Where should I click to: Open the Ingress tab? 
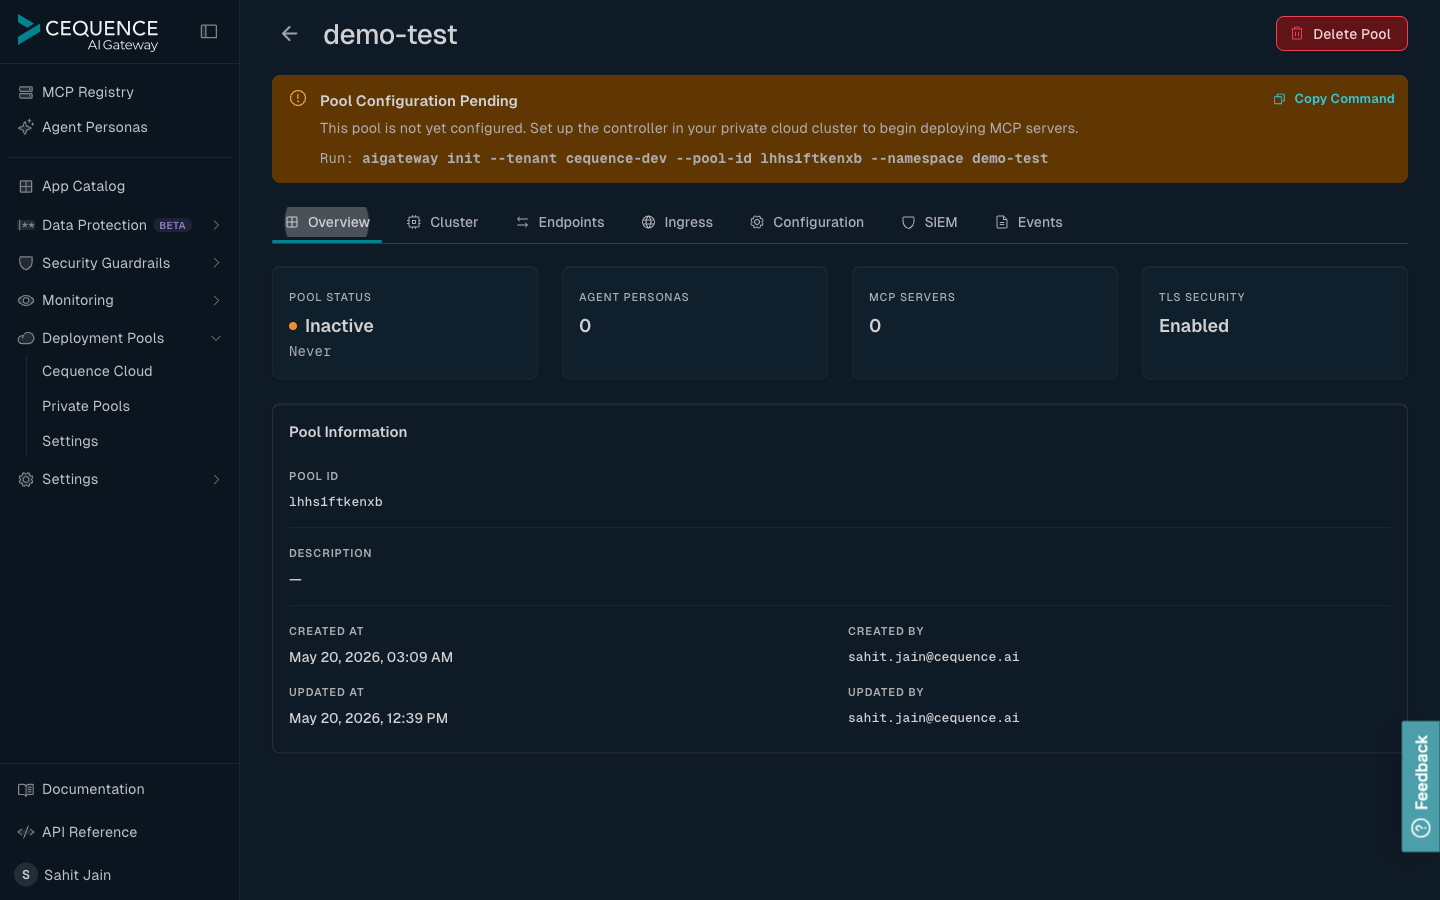click(x=677, y=222)
